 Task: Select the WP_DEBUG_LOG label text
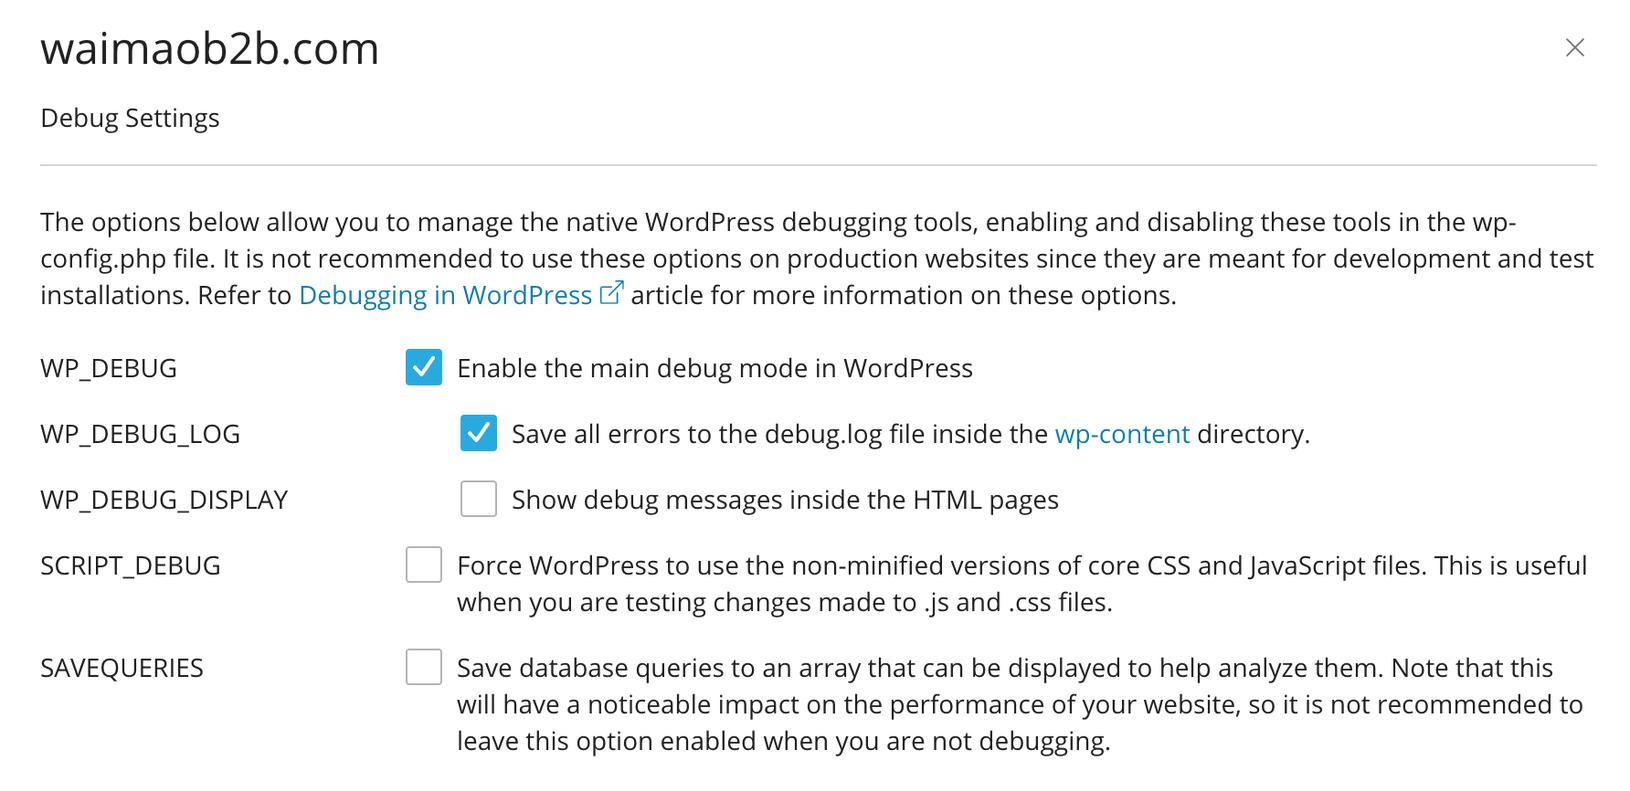click(140, 433)
